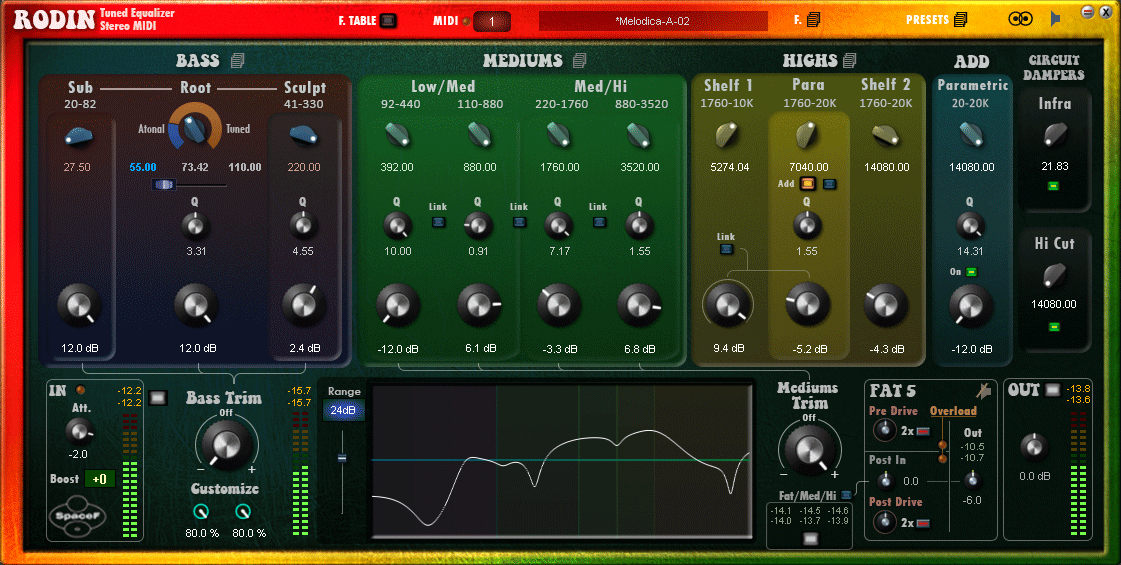Image resolution: width=1121 pixels, height=565 pixels.
Task: Open the BASS section pages icon
Action: 237,60
